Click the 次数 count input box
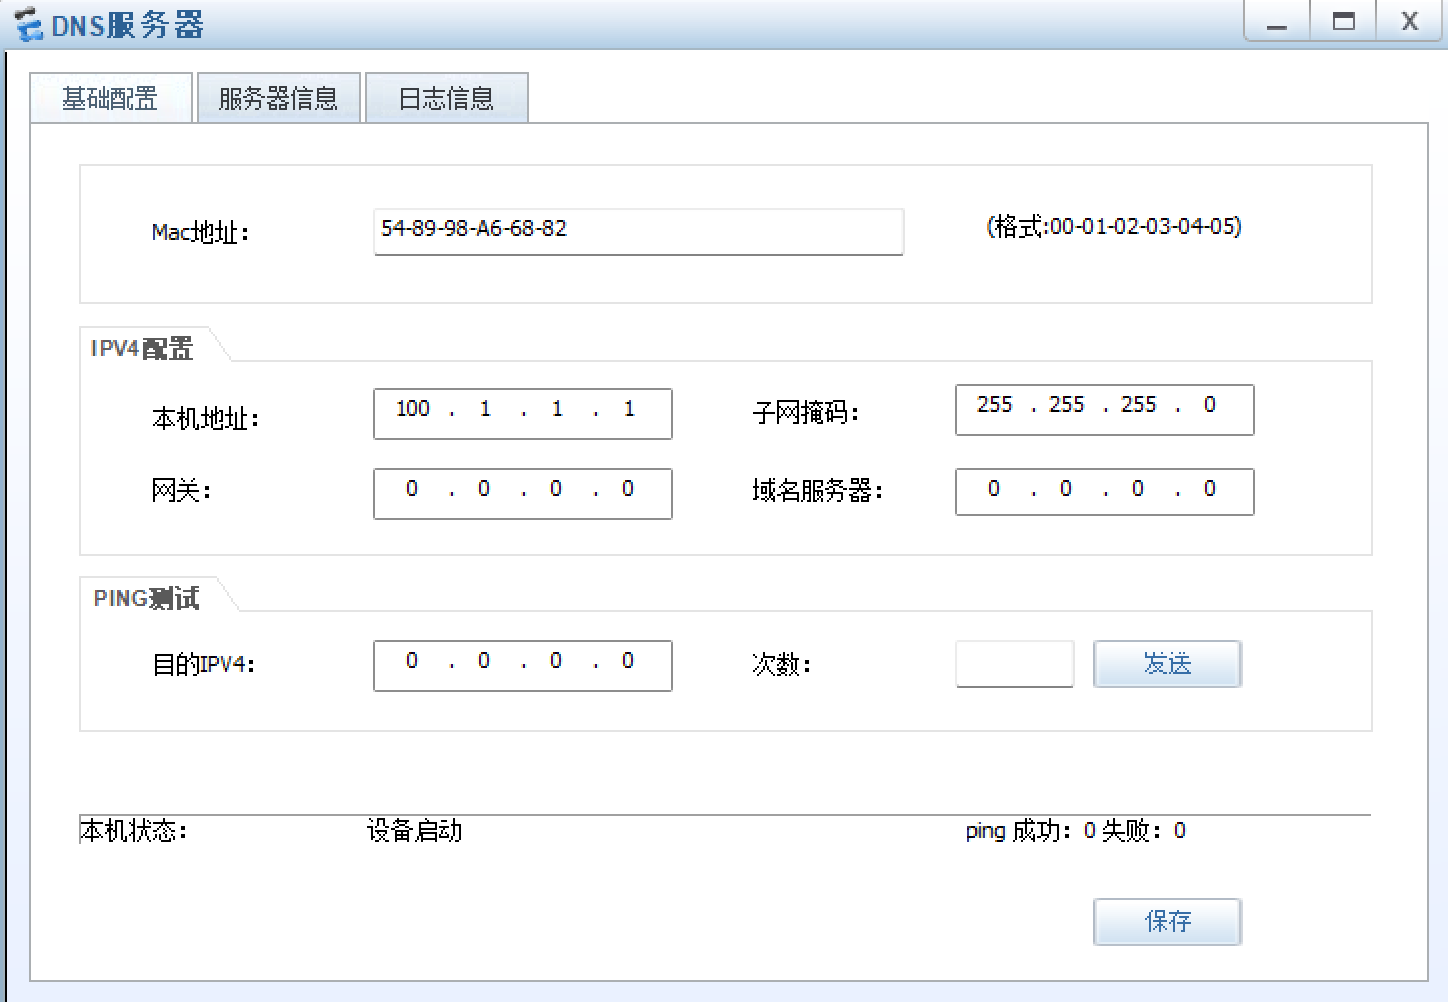Viewport: 1448px width, 1002px height. [1015, 664]
